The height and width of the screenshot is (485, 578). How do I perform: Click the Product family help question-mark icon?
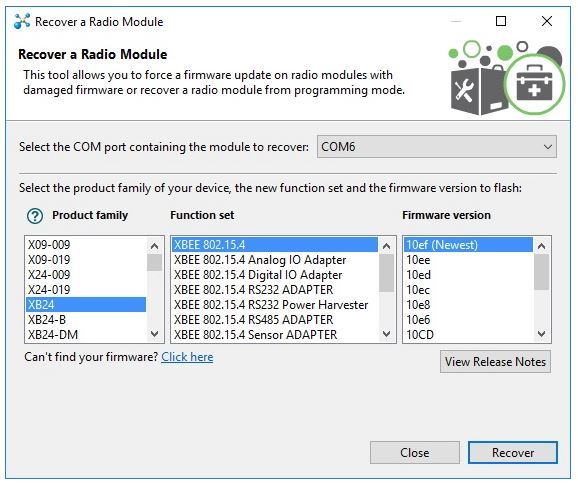35,216
